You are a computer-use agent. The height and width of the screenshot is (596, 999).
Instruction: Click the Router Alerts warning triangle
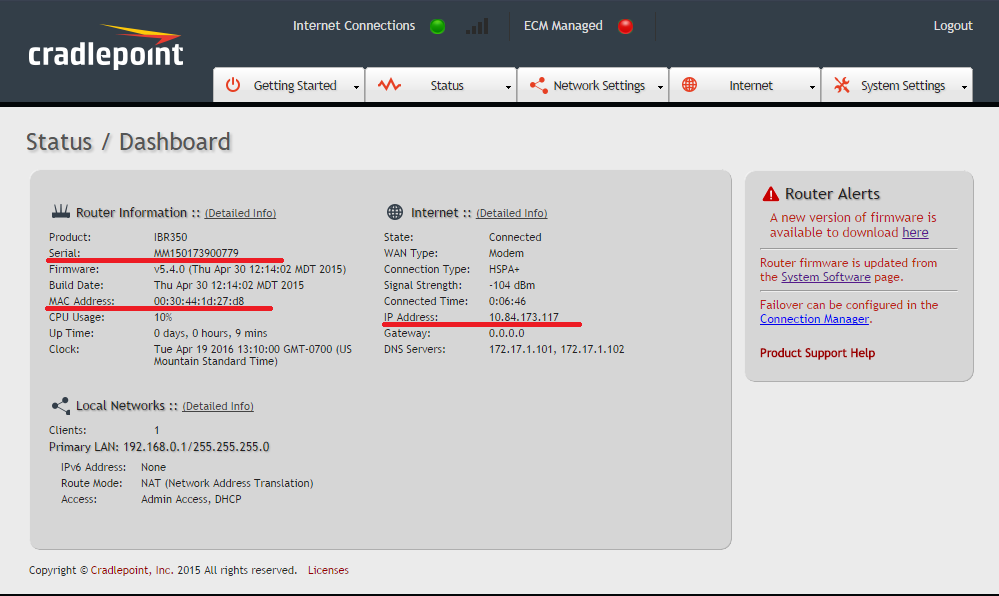(771, 194)
